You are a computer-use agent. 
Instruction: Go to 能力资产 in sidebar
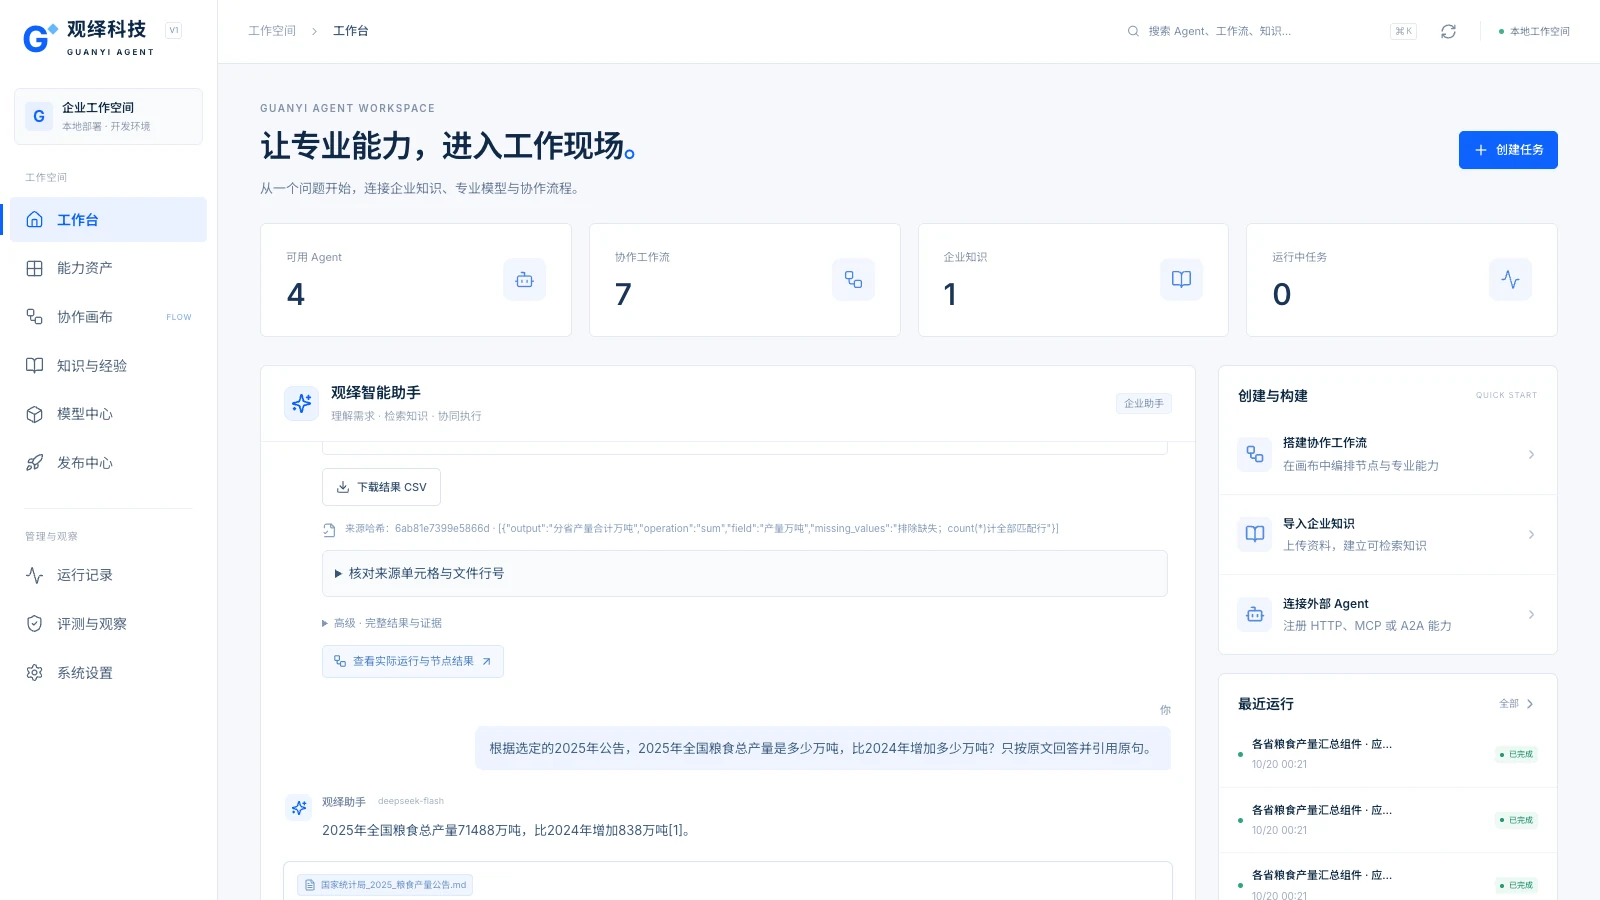coord(108,268)
